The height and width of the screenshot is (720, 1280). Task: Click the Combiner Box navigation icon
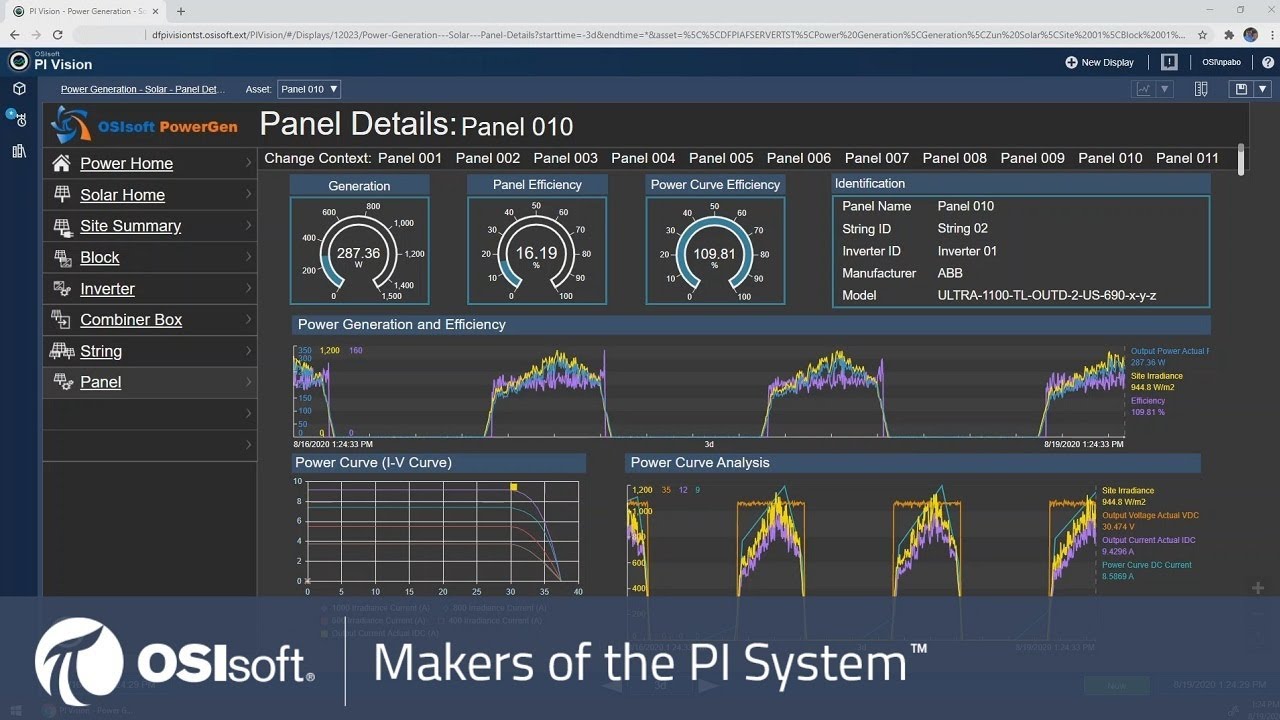[62, 320]
